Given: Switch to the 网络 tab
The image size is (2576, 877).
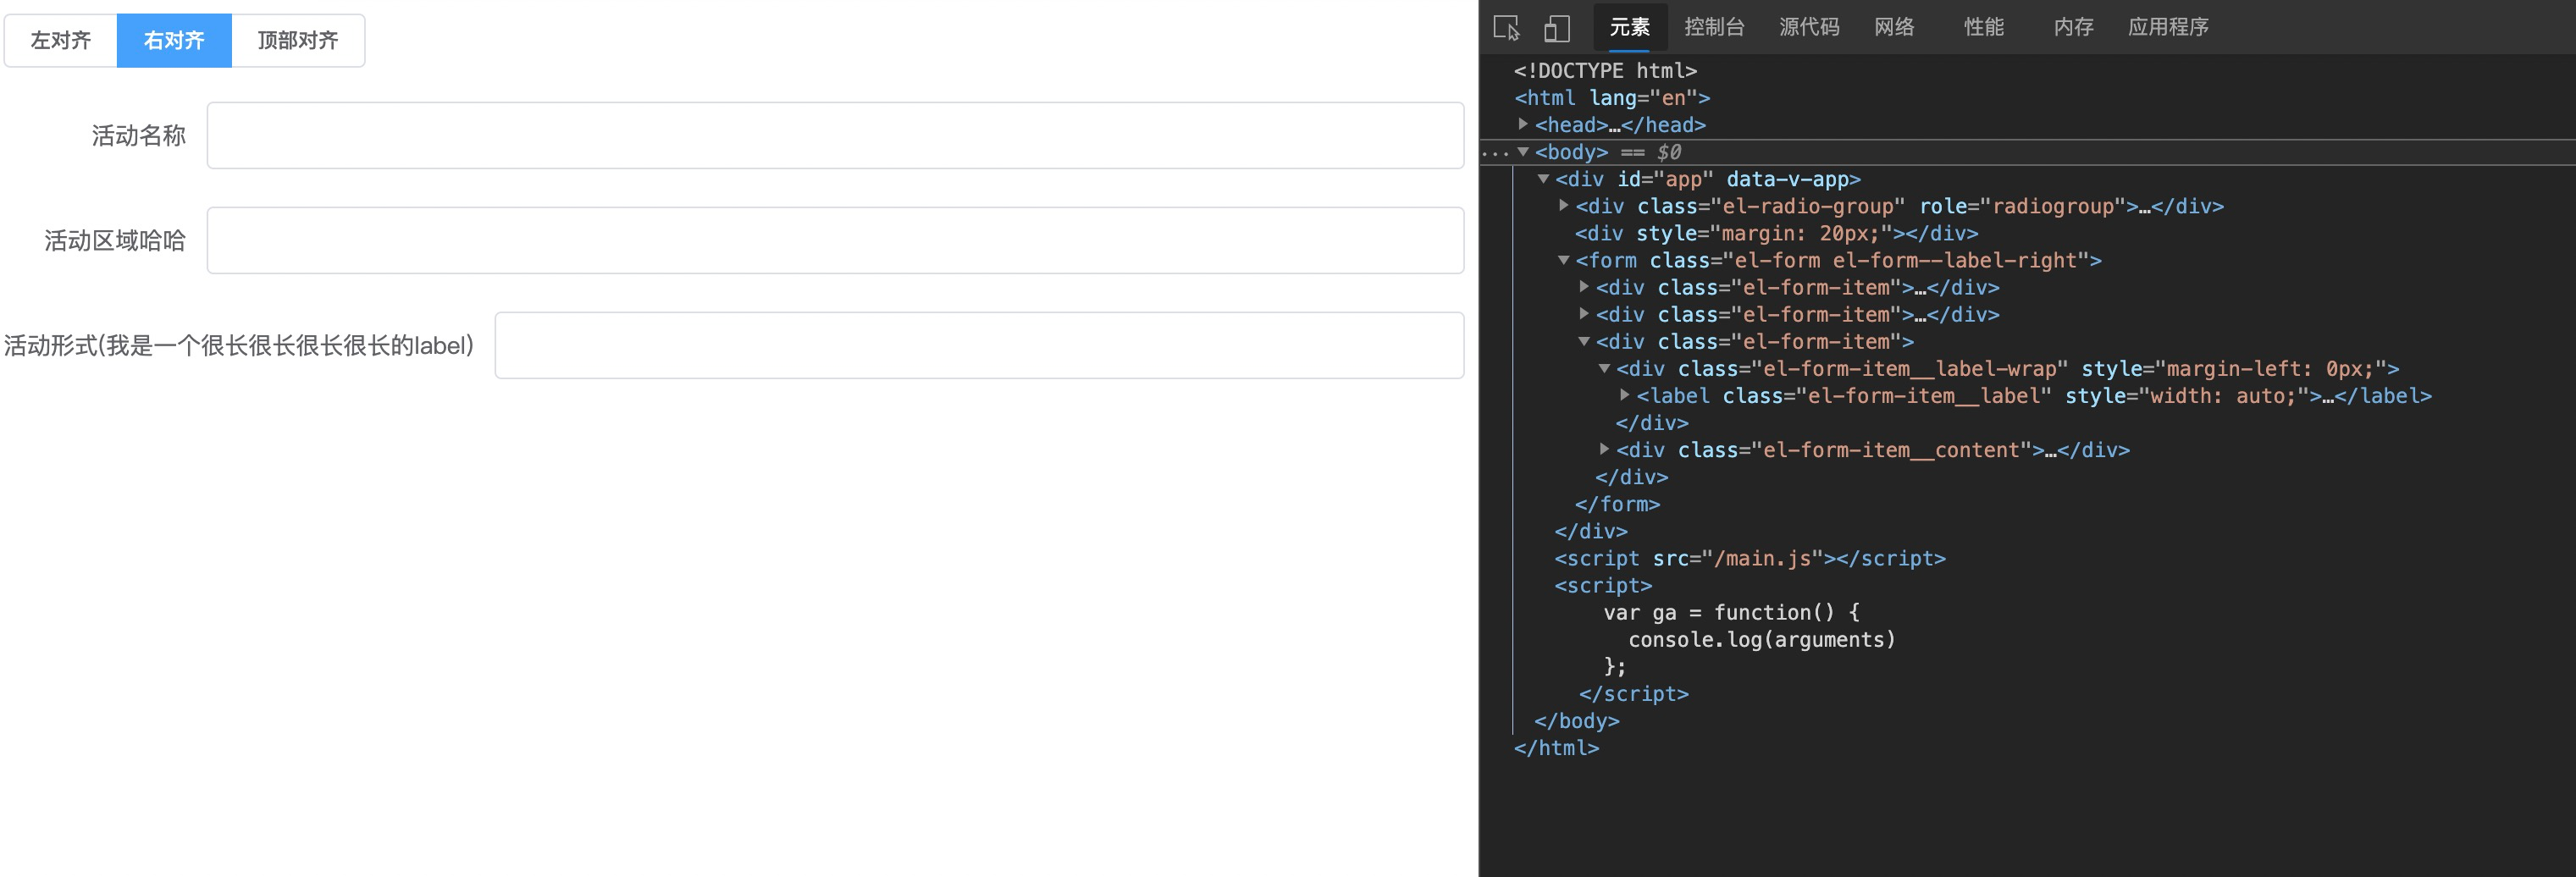Looking at the screenshot, I should [1894, 27].
